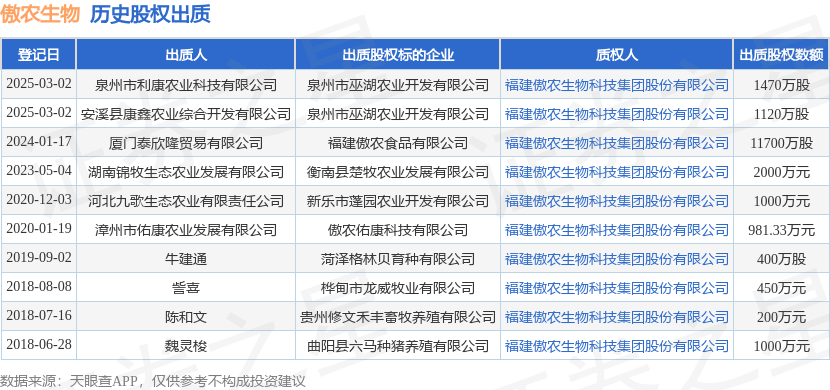Select 厦门泰欣隆贸易有限公司 pledgor cell

coord(185,143)
